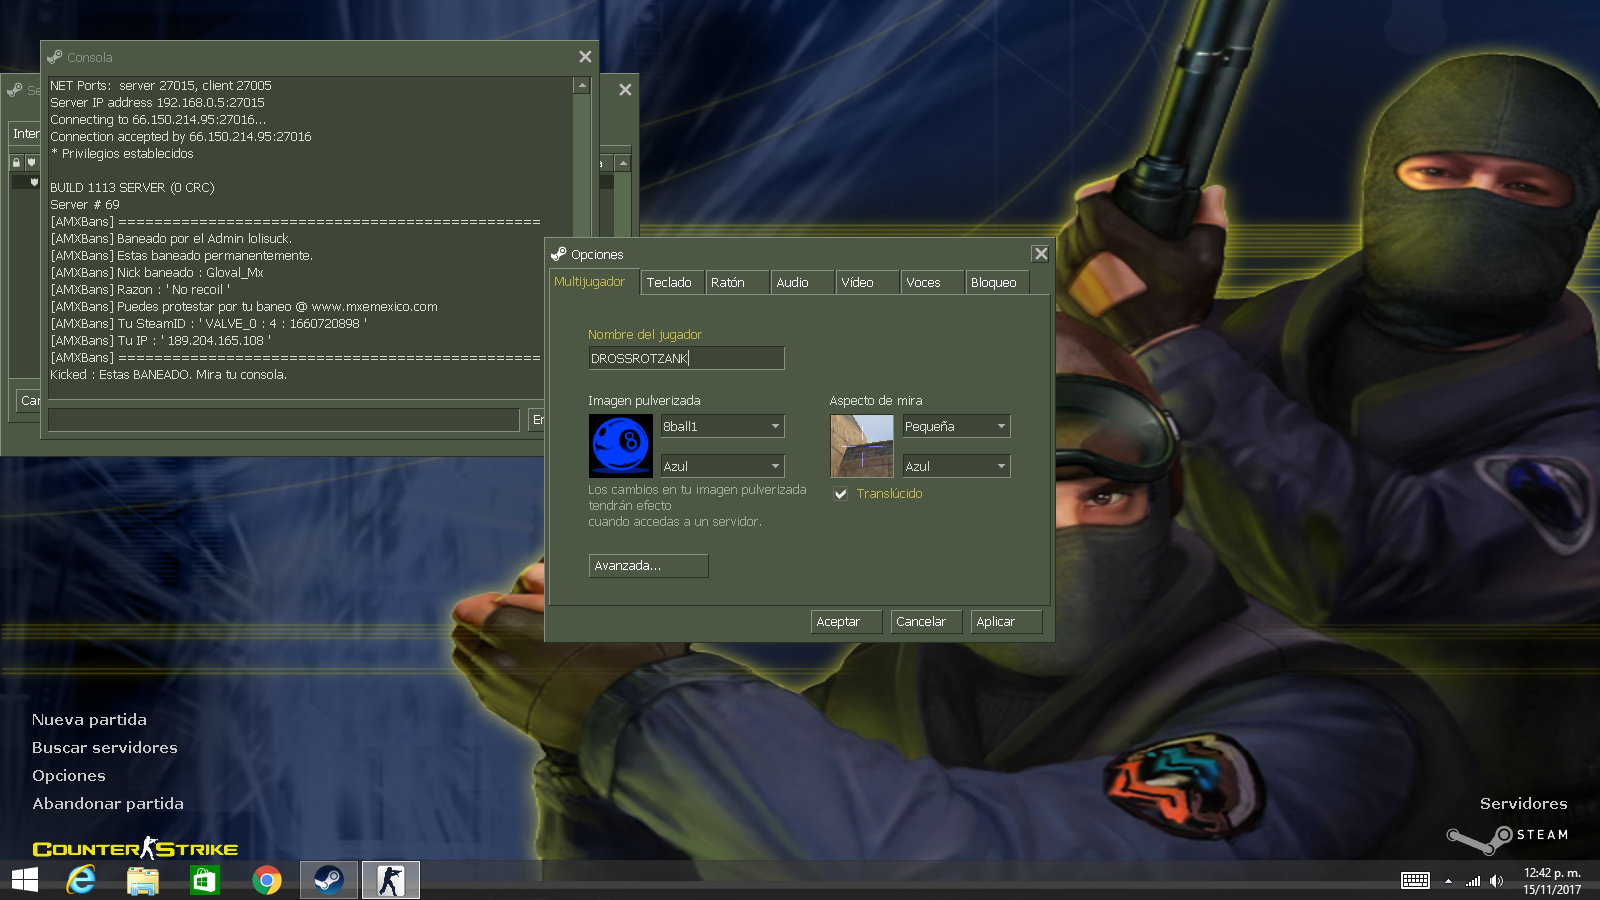Launch Internet Explorer from taskbar

(x=81, y=880)
